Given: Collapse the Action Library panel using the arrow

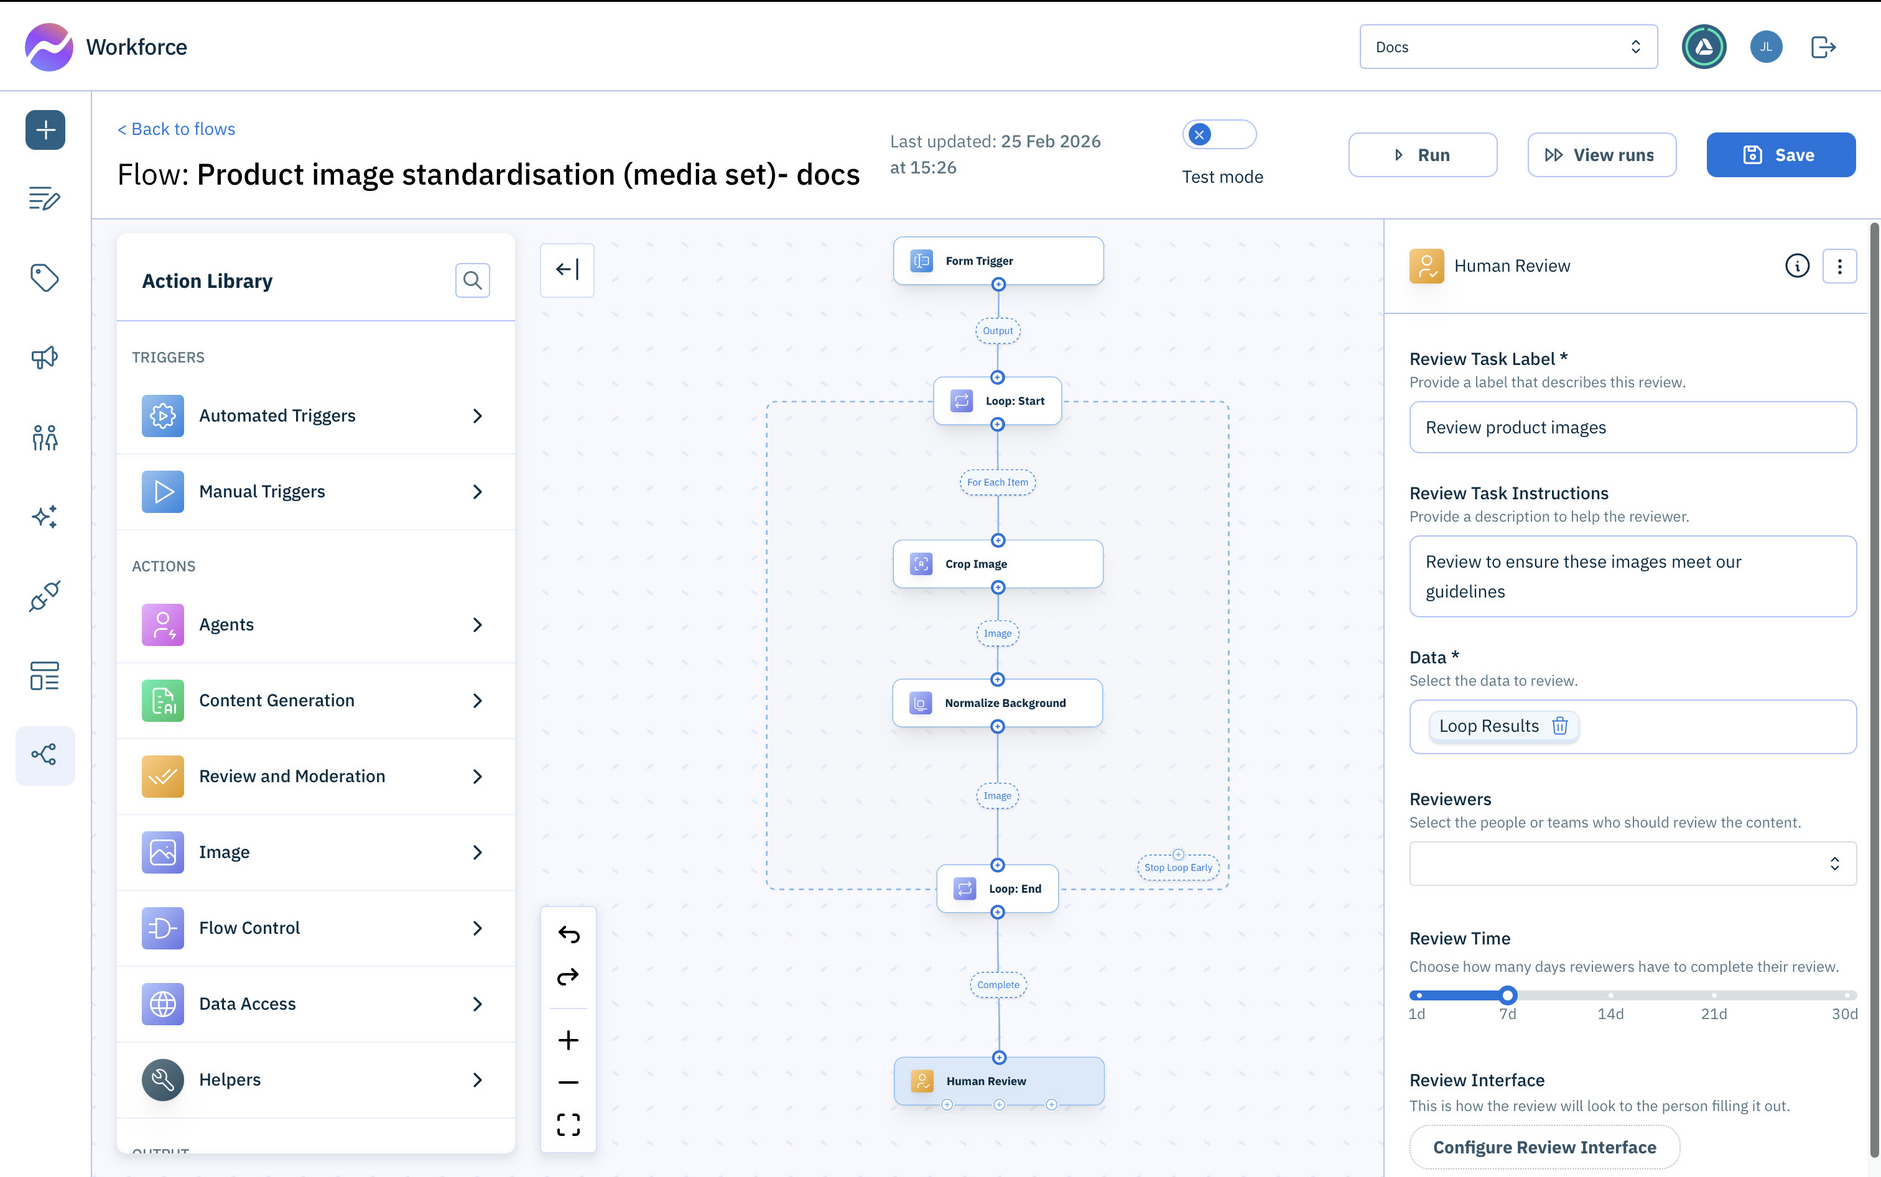Looking at the screenshot, I should point(567,269).
